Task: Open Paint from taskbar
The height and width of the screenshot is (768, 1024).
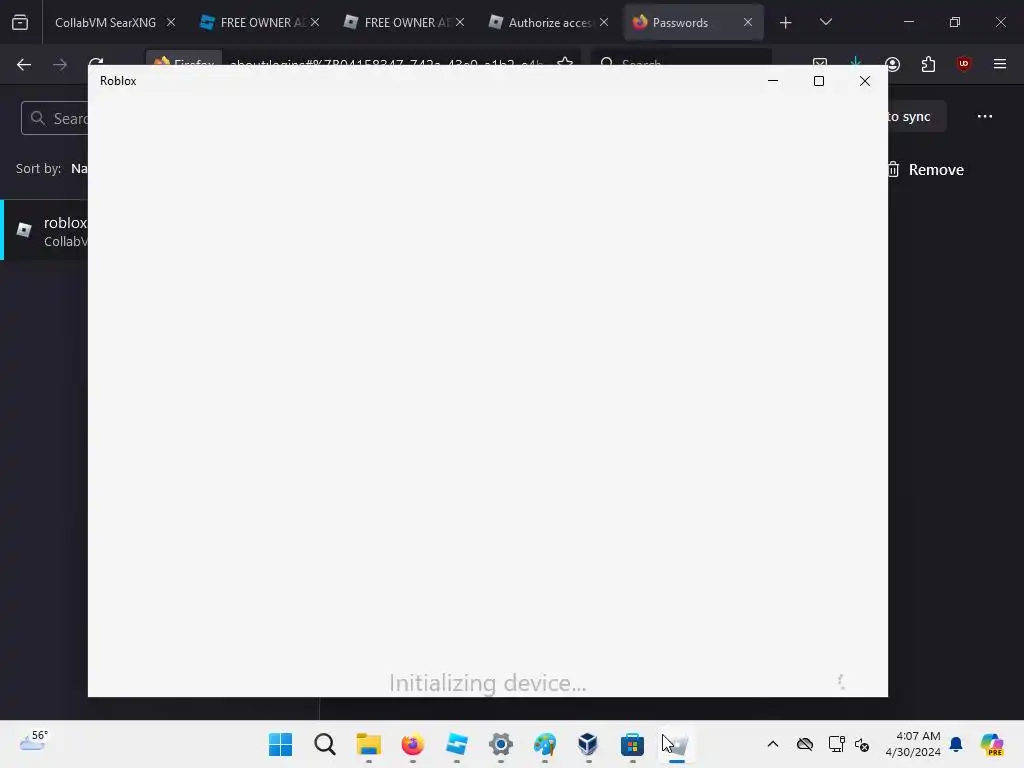Action: (x=545, y=744)
